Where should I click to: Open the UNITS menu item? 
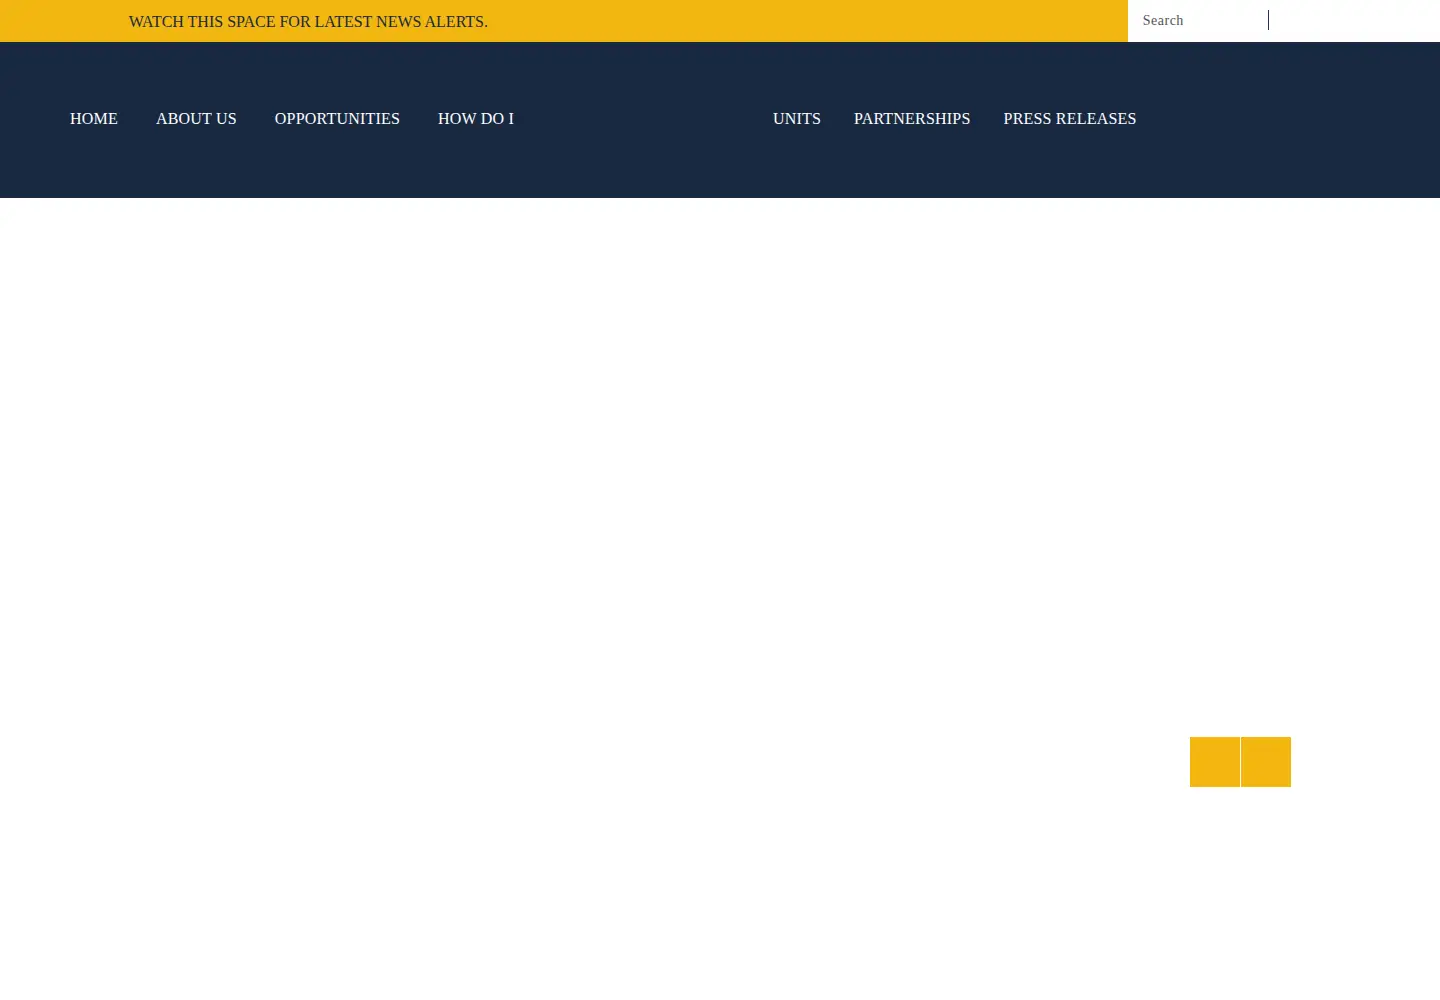point(797,119)
